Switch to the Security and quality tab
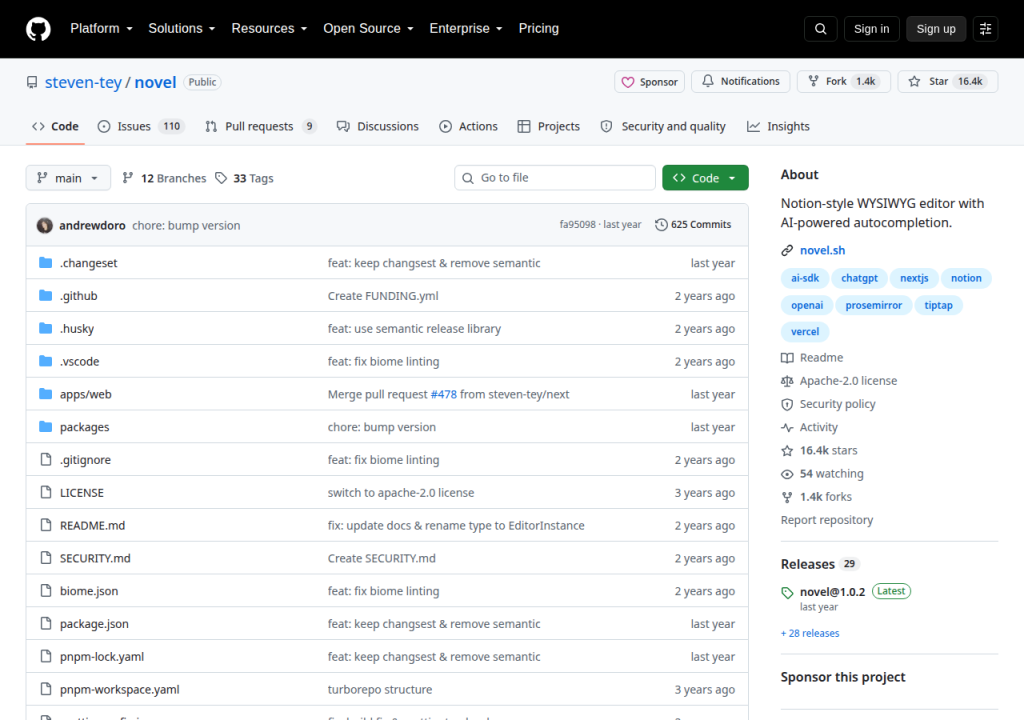This screenshot has width=1024, height=720. (663, 126)
